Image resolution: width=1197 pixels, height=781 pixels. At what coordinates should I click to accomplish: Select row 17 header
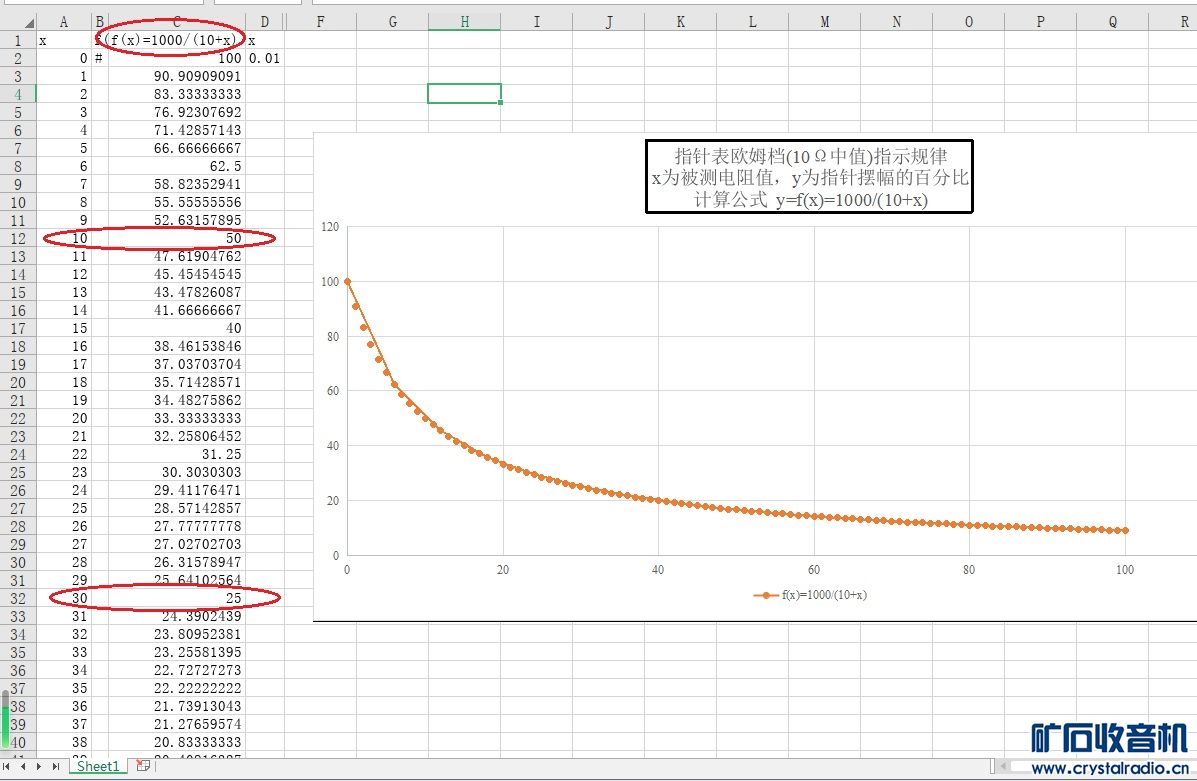18,328
